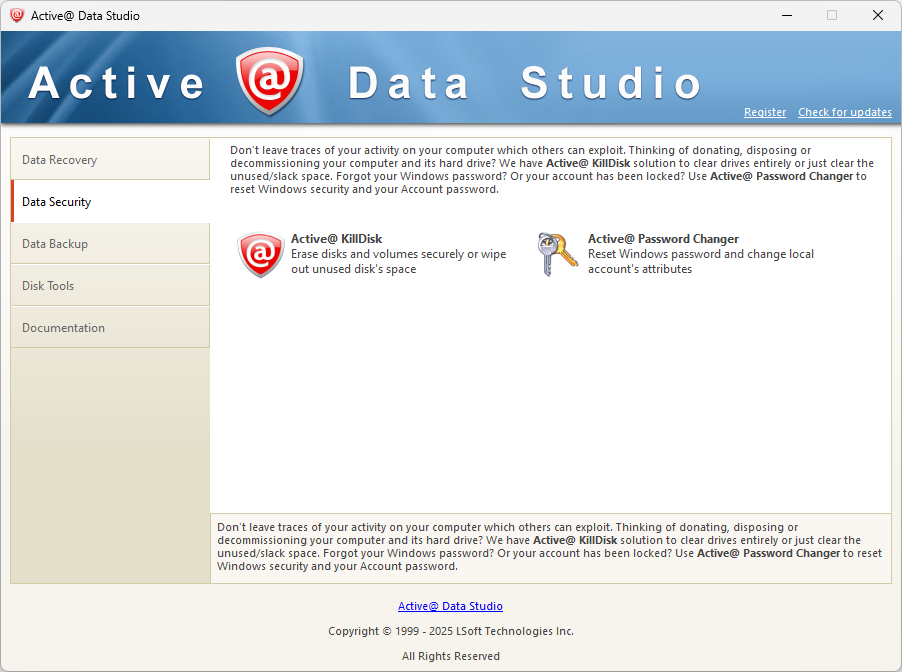Click the All Rights Reserved text
This screenshot has width=902, height=672.
coord(451,656)
